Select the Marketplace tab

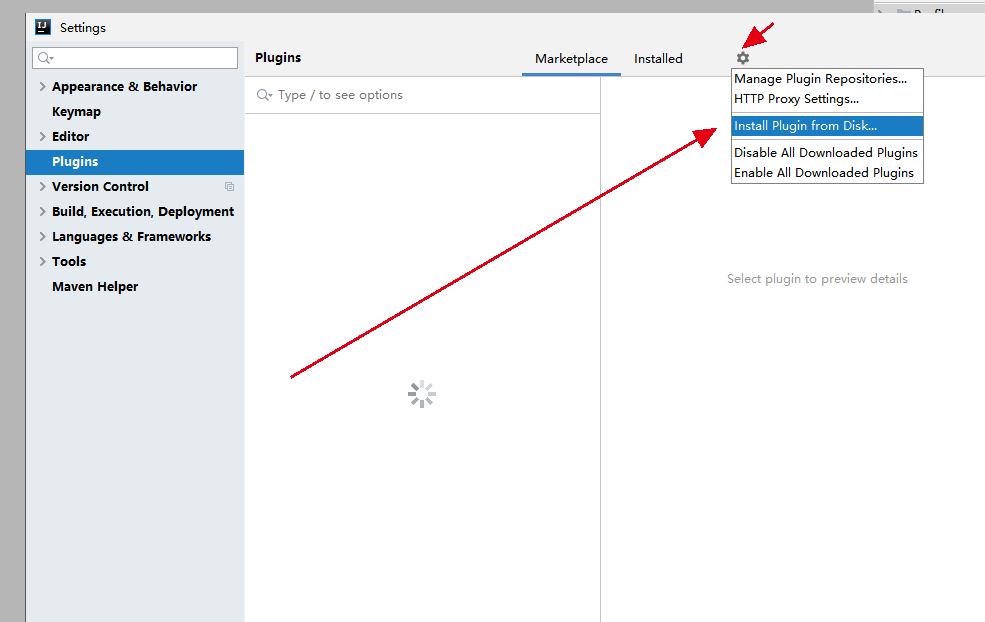(x=571, y=58)
